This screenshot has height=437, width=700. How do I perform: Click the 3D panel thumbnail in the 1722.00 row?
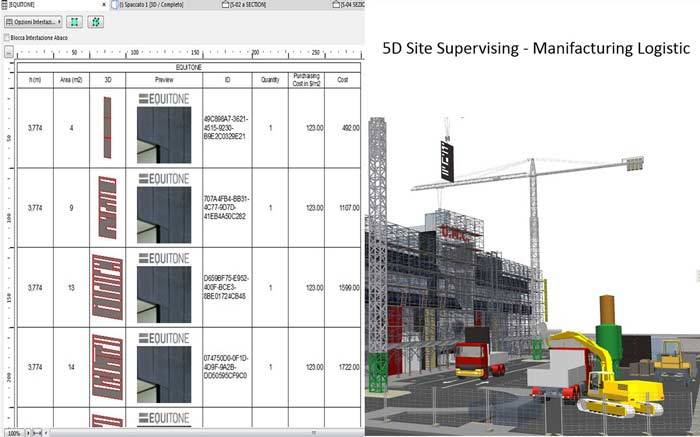pos(107,367)
